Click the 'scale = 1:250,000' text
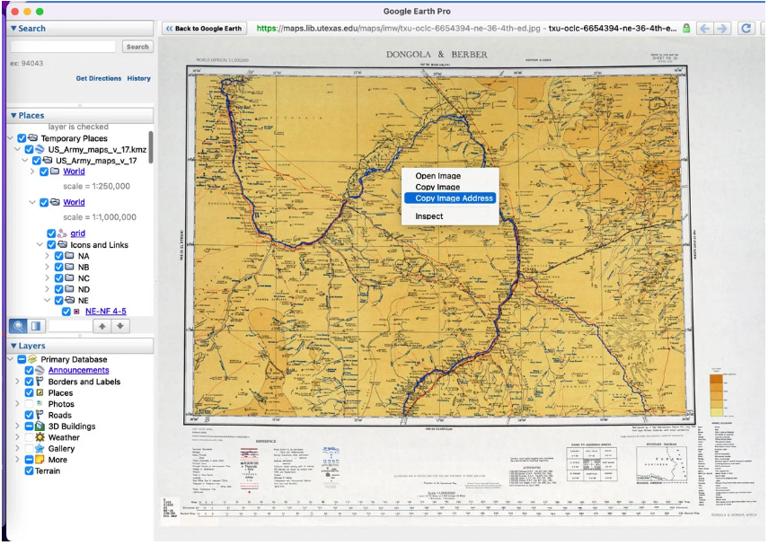Viewport: 768px width, 545px height. [x=96, y=187]
